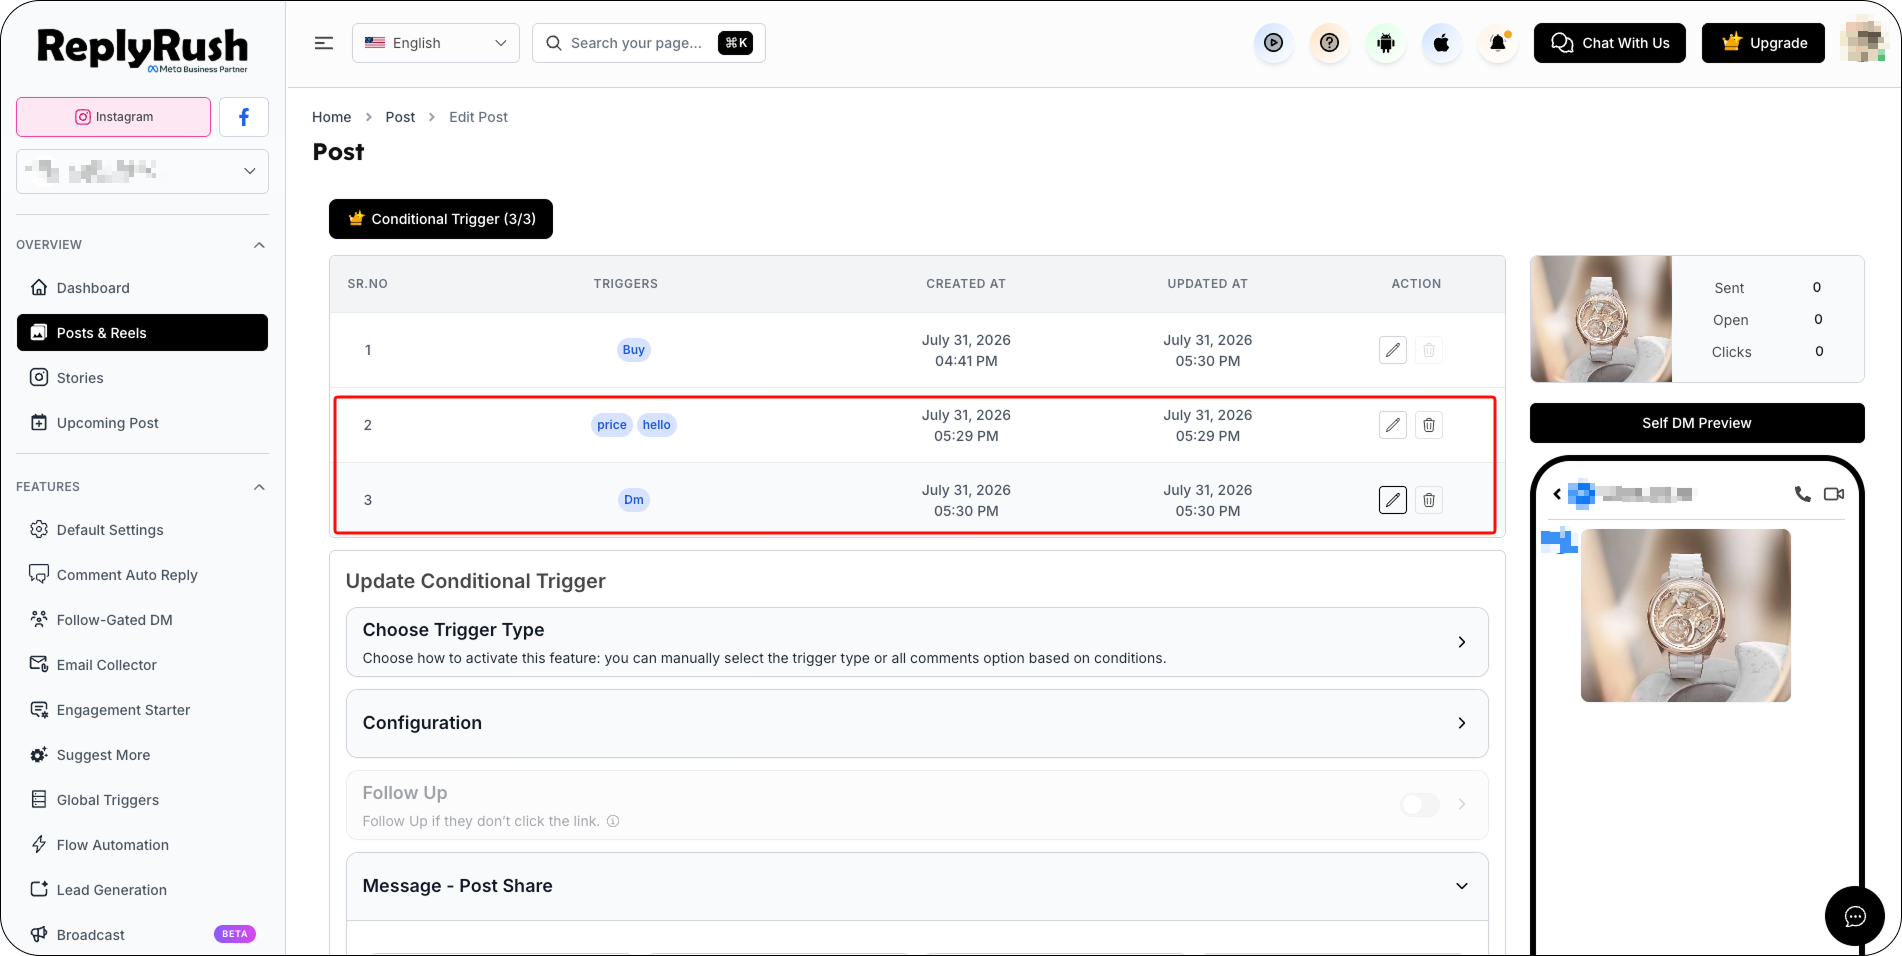The width and height of the screenshot is (1902, 956).
Task: Edit trigger row 2 price hello pencil
Action: point(1393,425)
